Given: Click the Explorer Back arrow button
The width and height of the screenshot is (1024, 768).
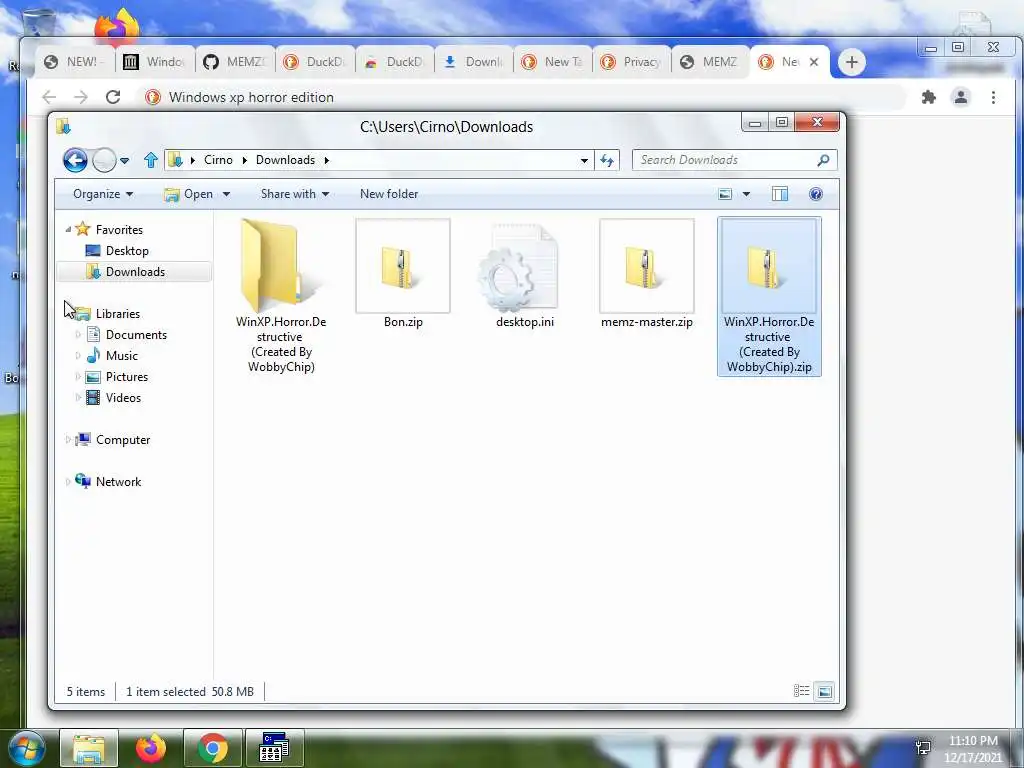Looking at the screenshot, I should 75,160.
